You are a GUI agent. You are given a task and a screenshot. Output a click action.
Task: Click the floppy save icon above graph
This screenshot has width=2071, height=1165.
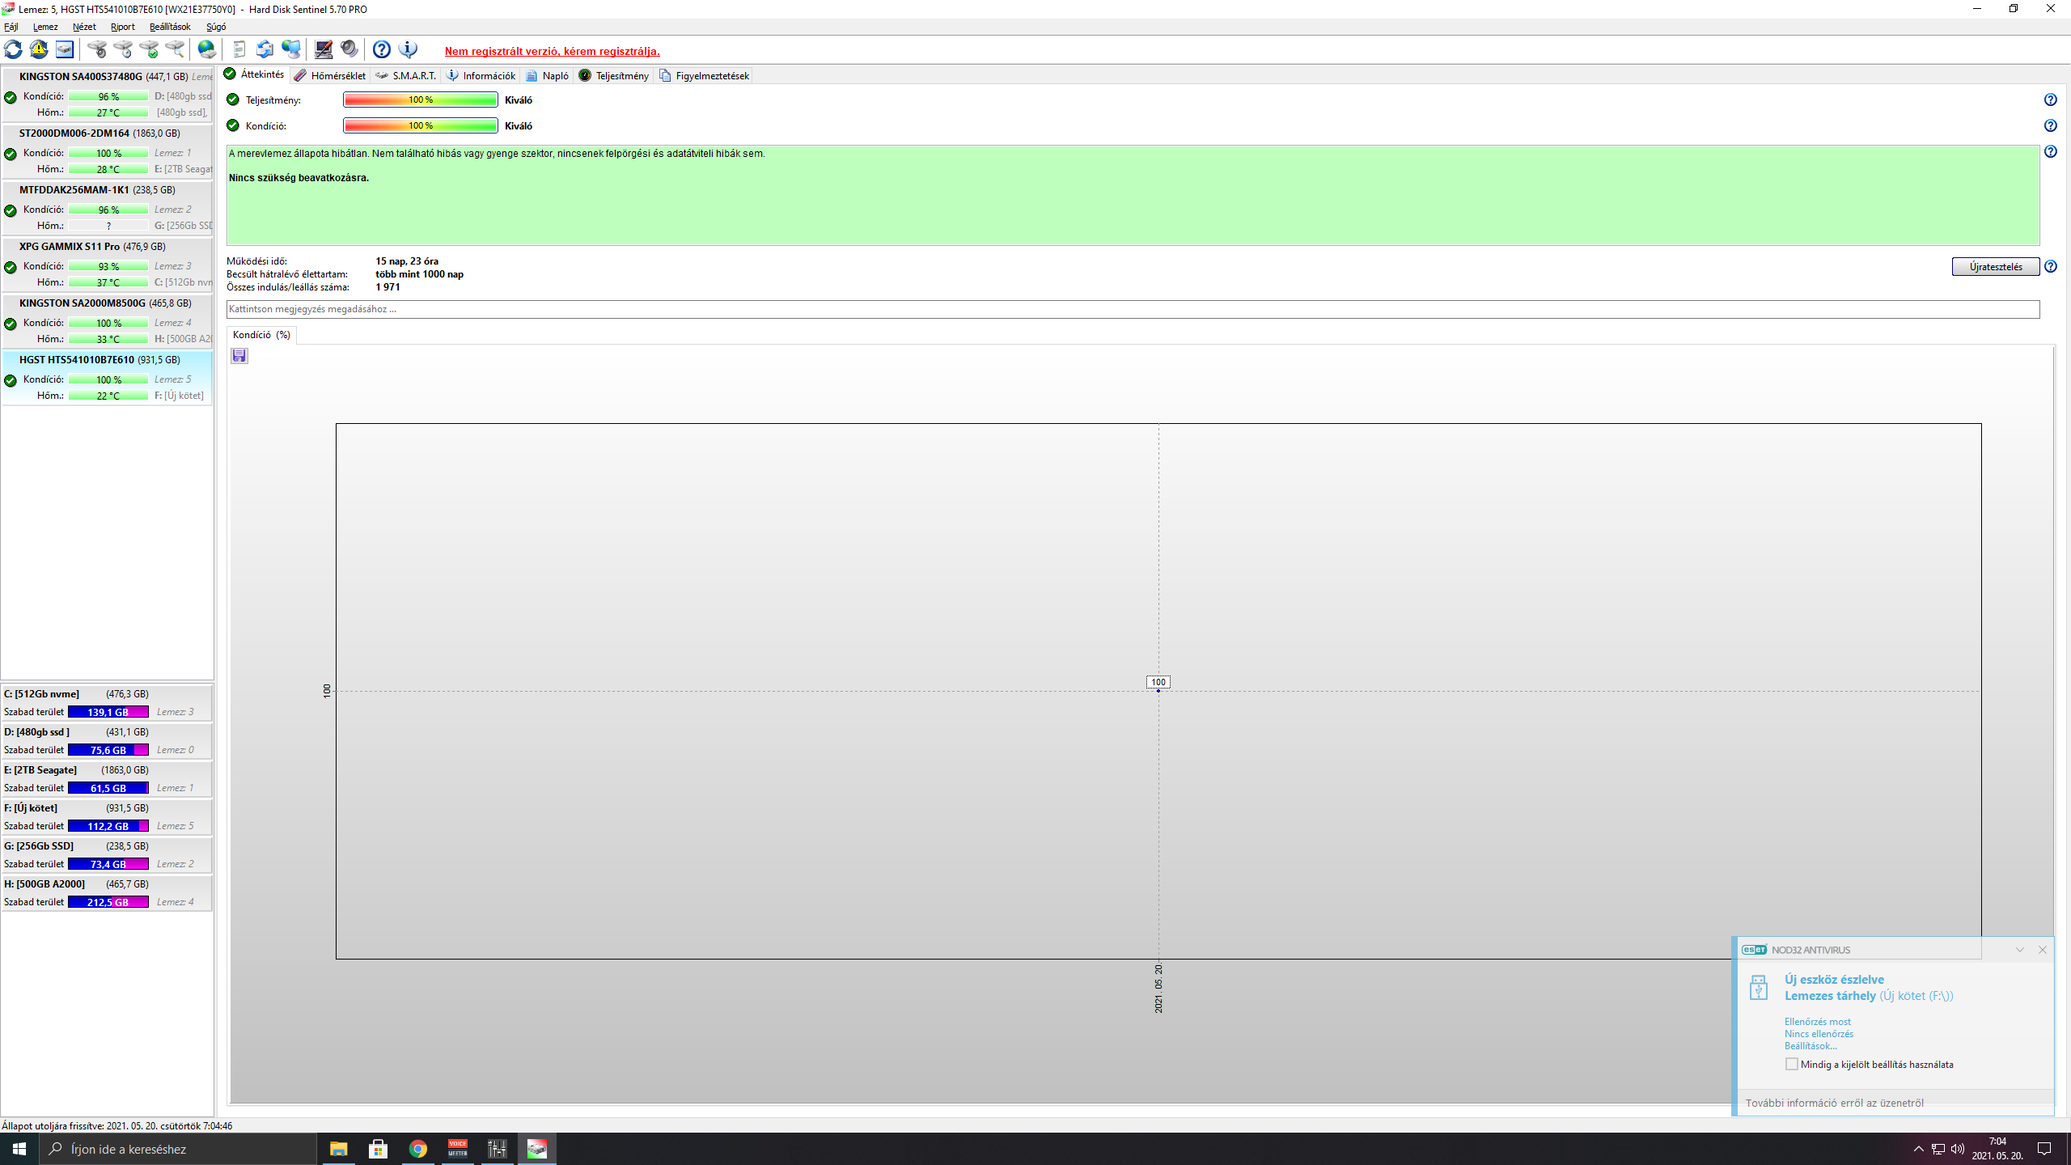[x=239, y=356]
